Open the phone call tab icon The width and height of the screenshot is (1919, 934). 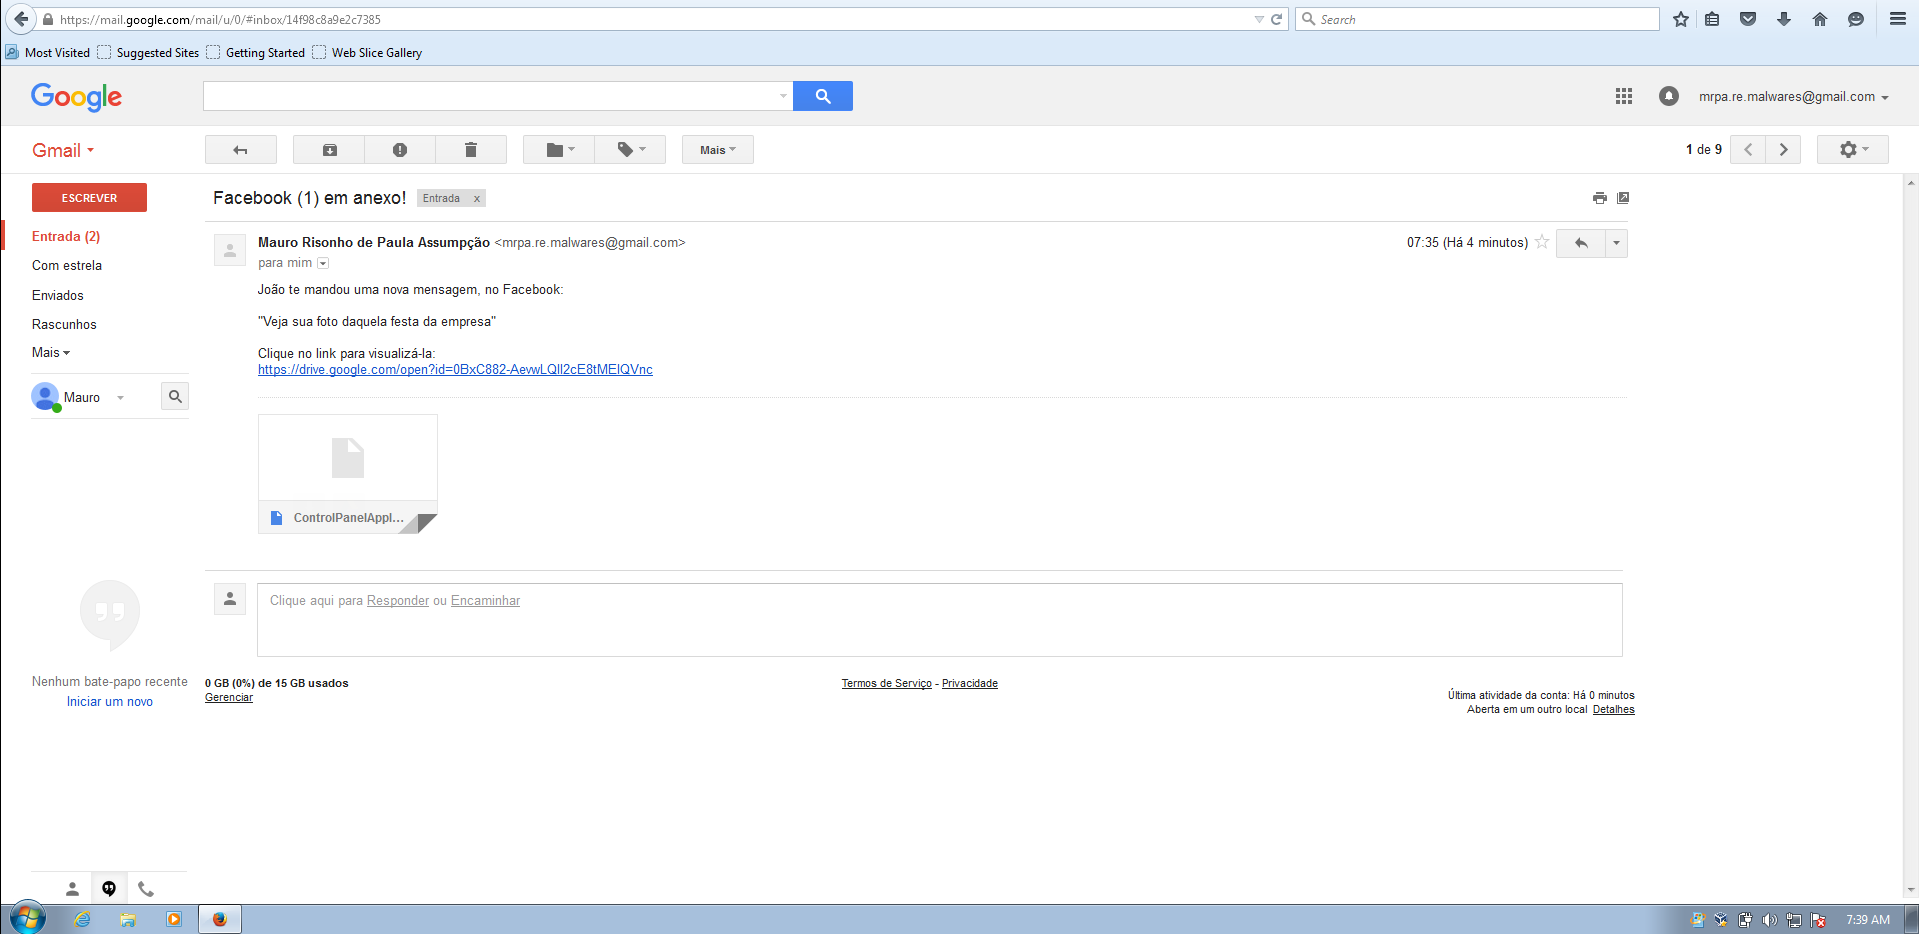tap(146, 888)
